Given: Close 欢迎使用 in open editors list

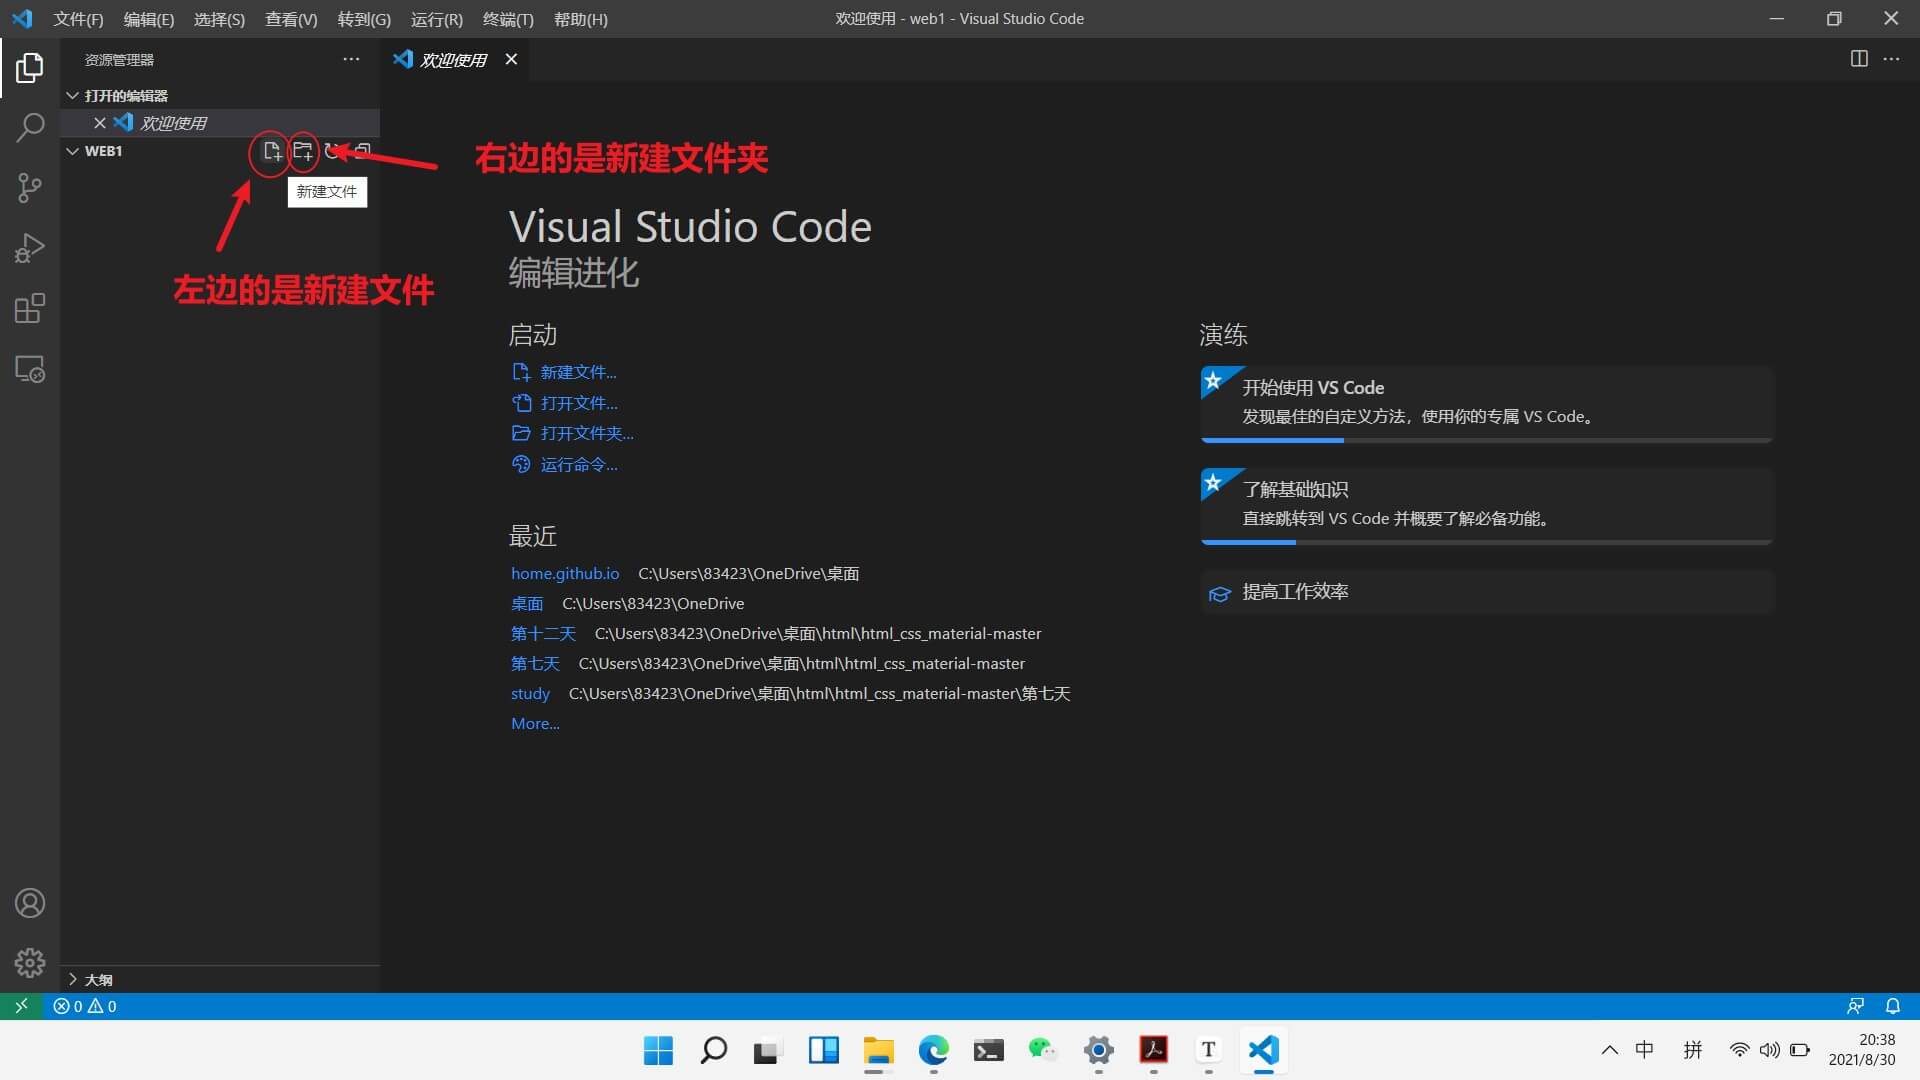Looking at the screenshot, I should pos(100,123).
